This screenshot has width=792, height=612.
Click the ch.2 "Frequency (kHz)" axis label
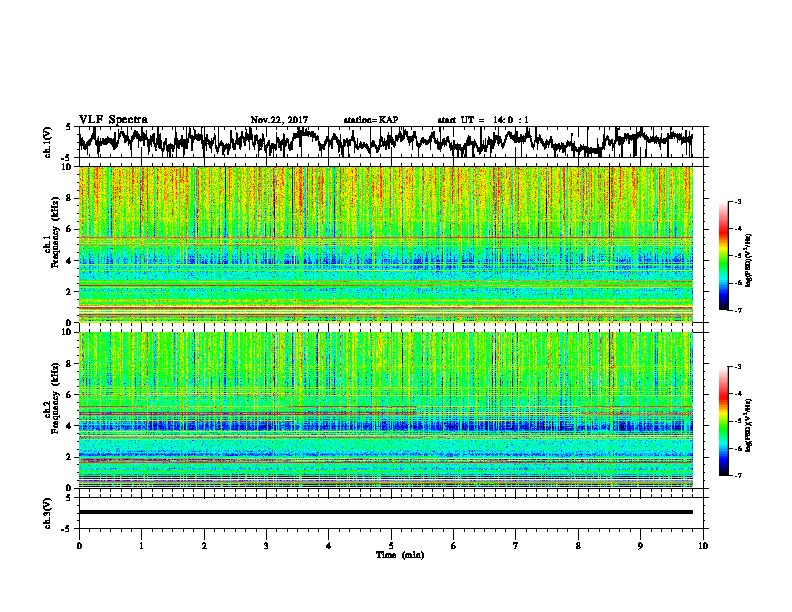55,398
